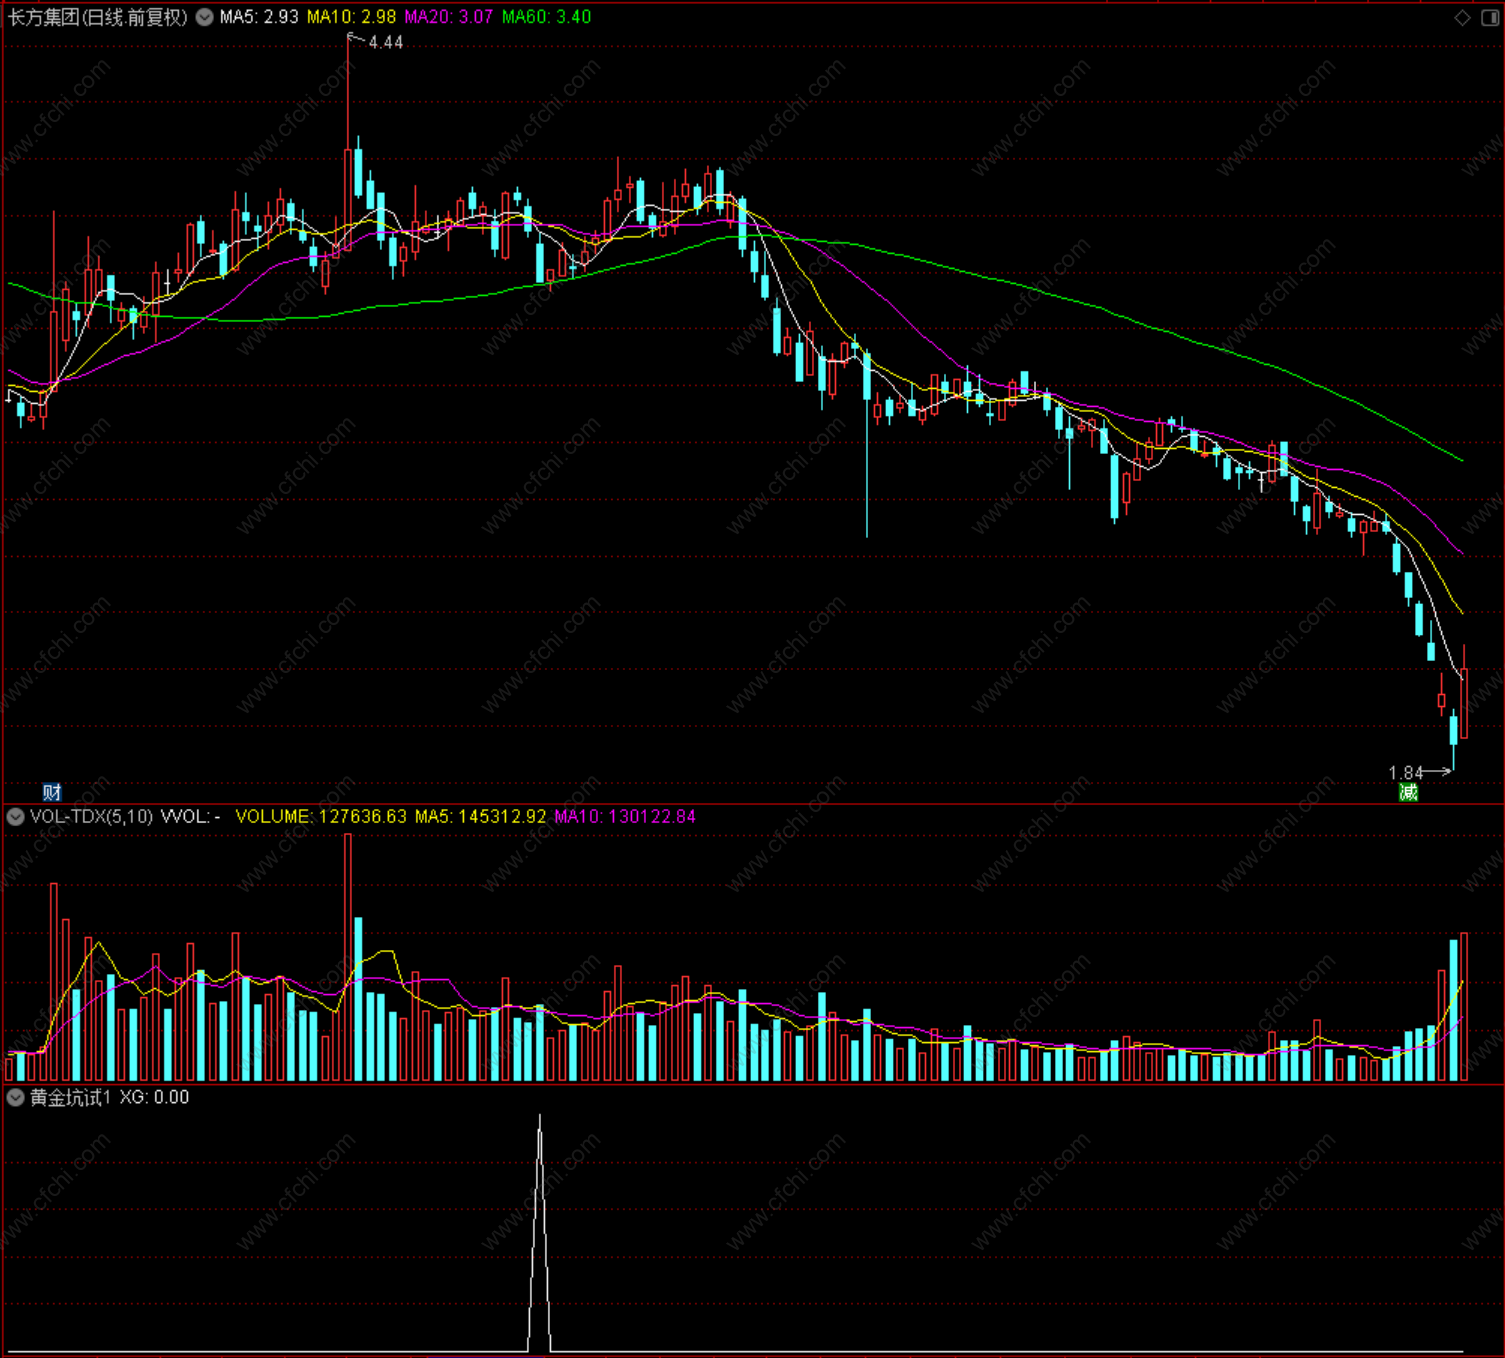Image resolution: width=1505 pixels, height=1358 pixels.
Task: Click the MA60: 3.40 label
Action: 547,17
